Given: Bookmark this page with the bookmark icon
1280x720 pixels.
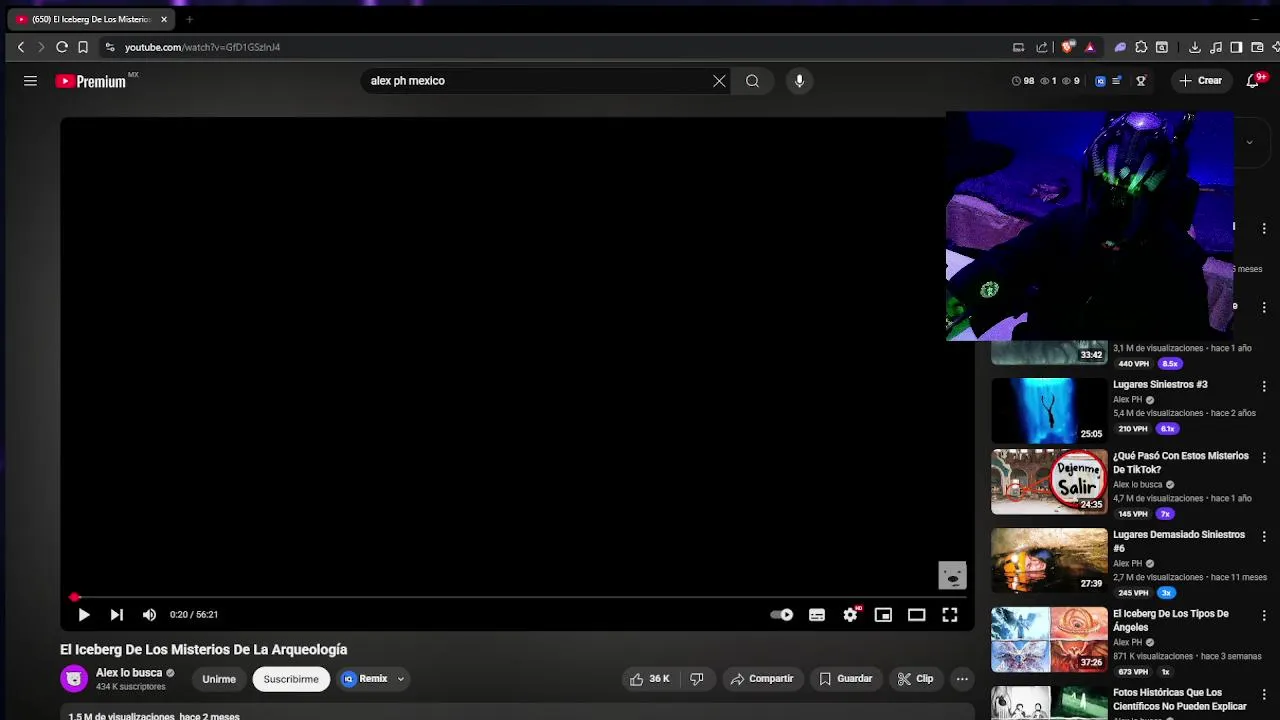Looking at the screenshot, I should (83, 47).
